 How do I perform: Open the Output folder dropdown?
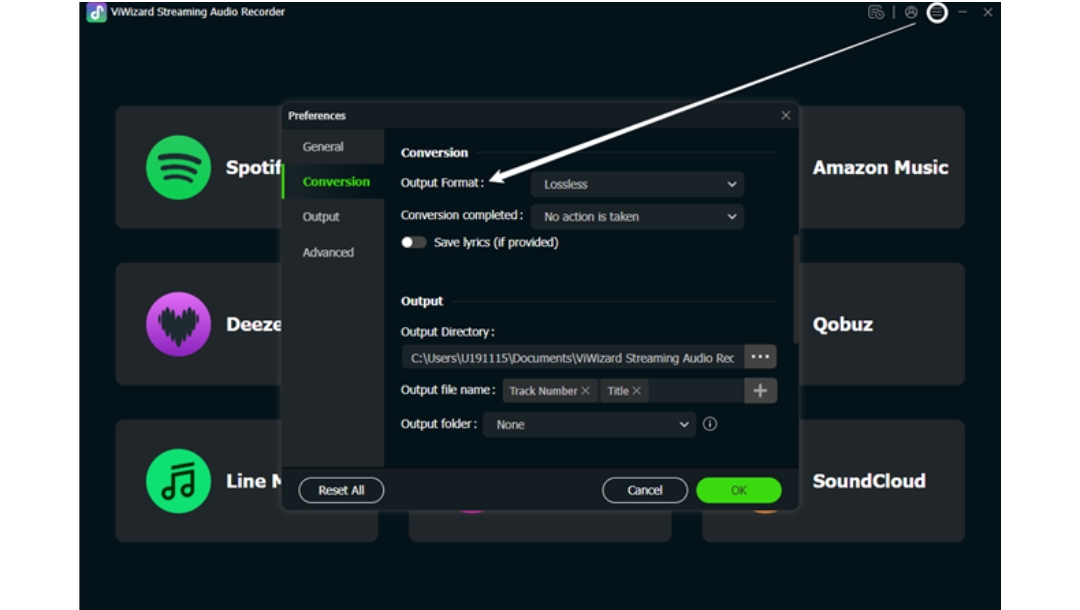pyautogui.click(x=590, y=424)
